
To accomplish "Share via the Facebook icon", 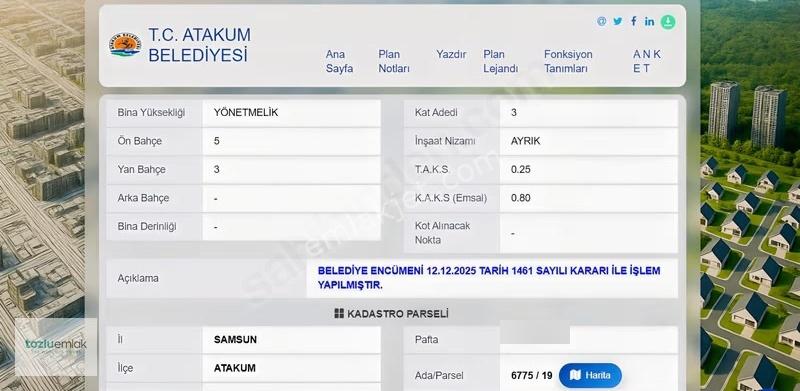I will 634,21.
